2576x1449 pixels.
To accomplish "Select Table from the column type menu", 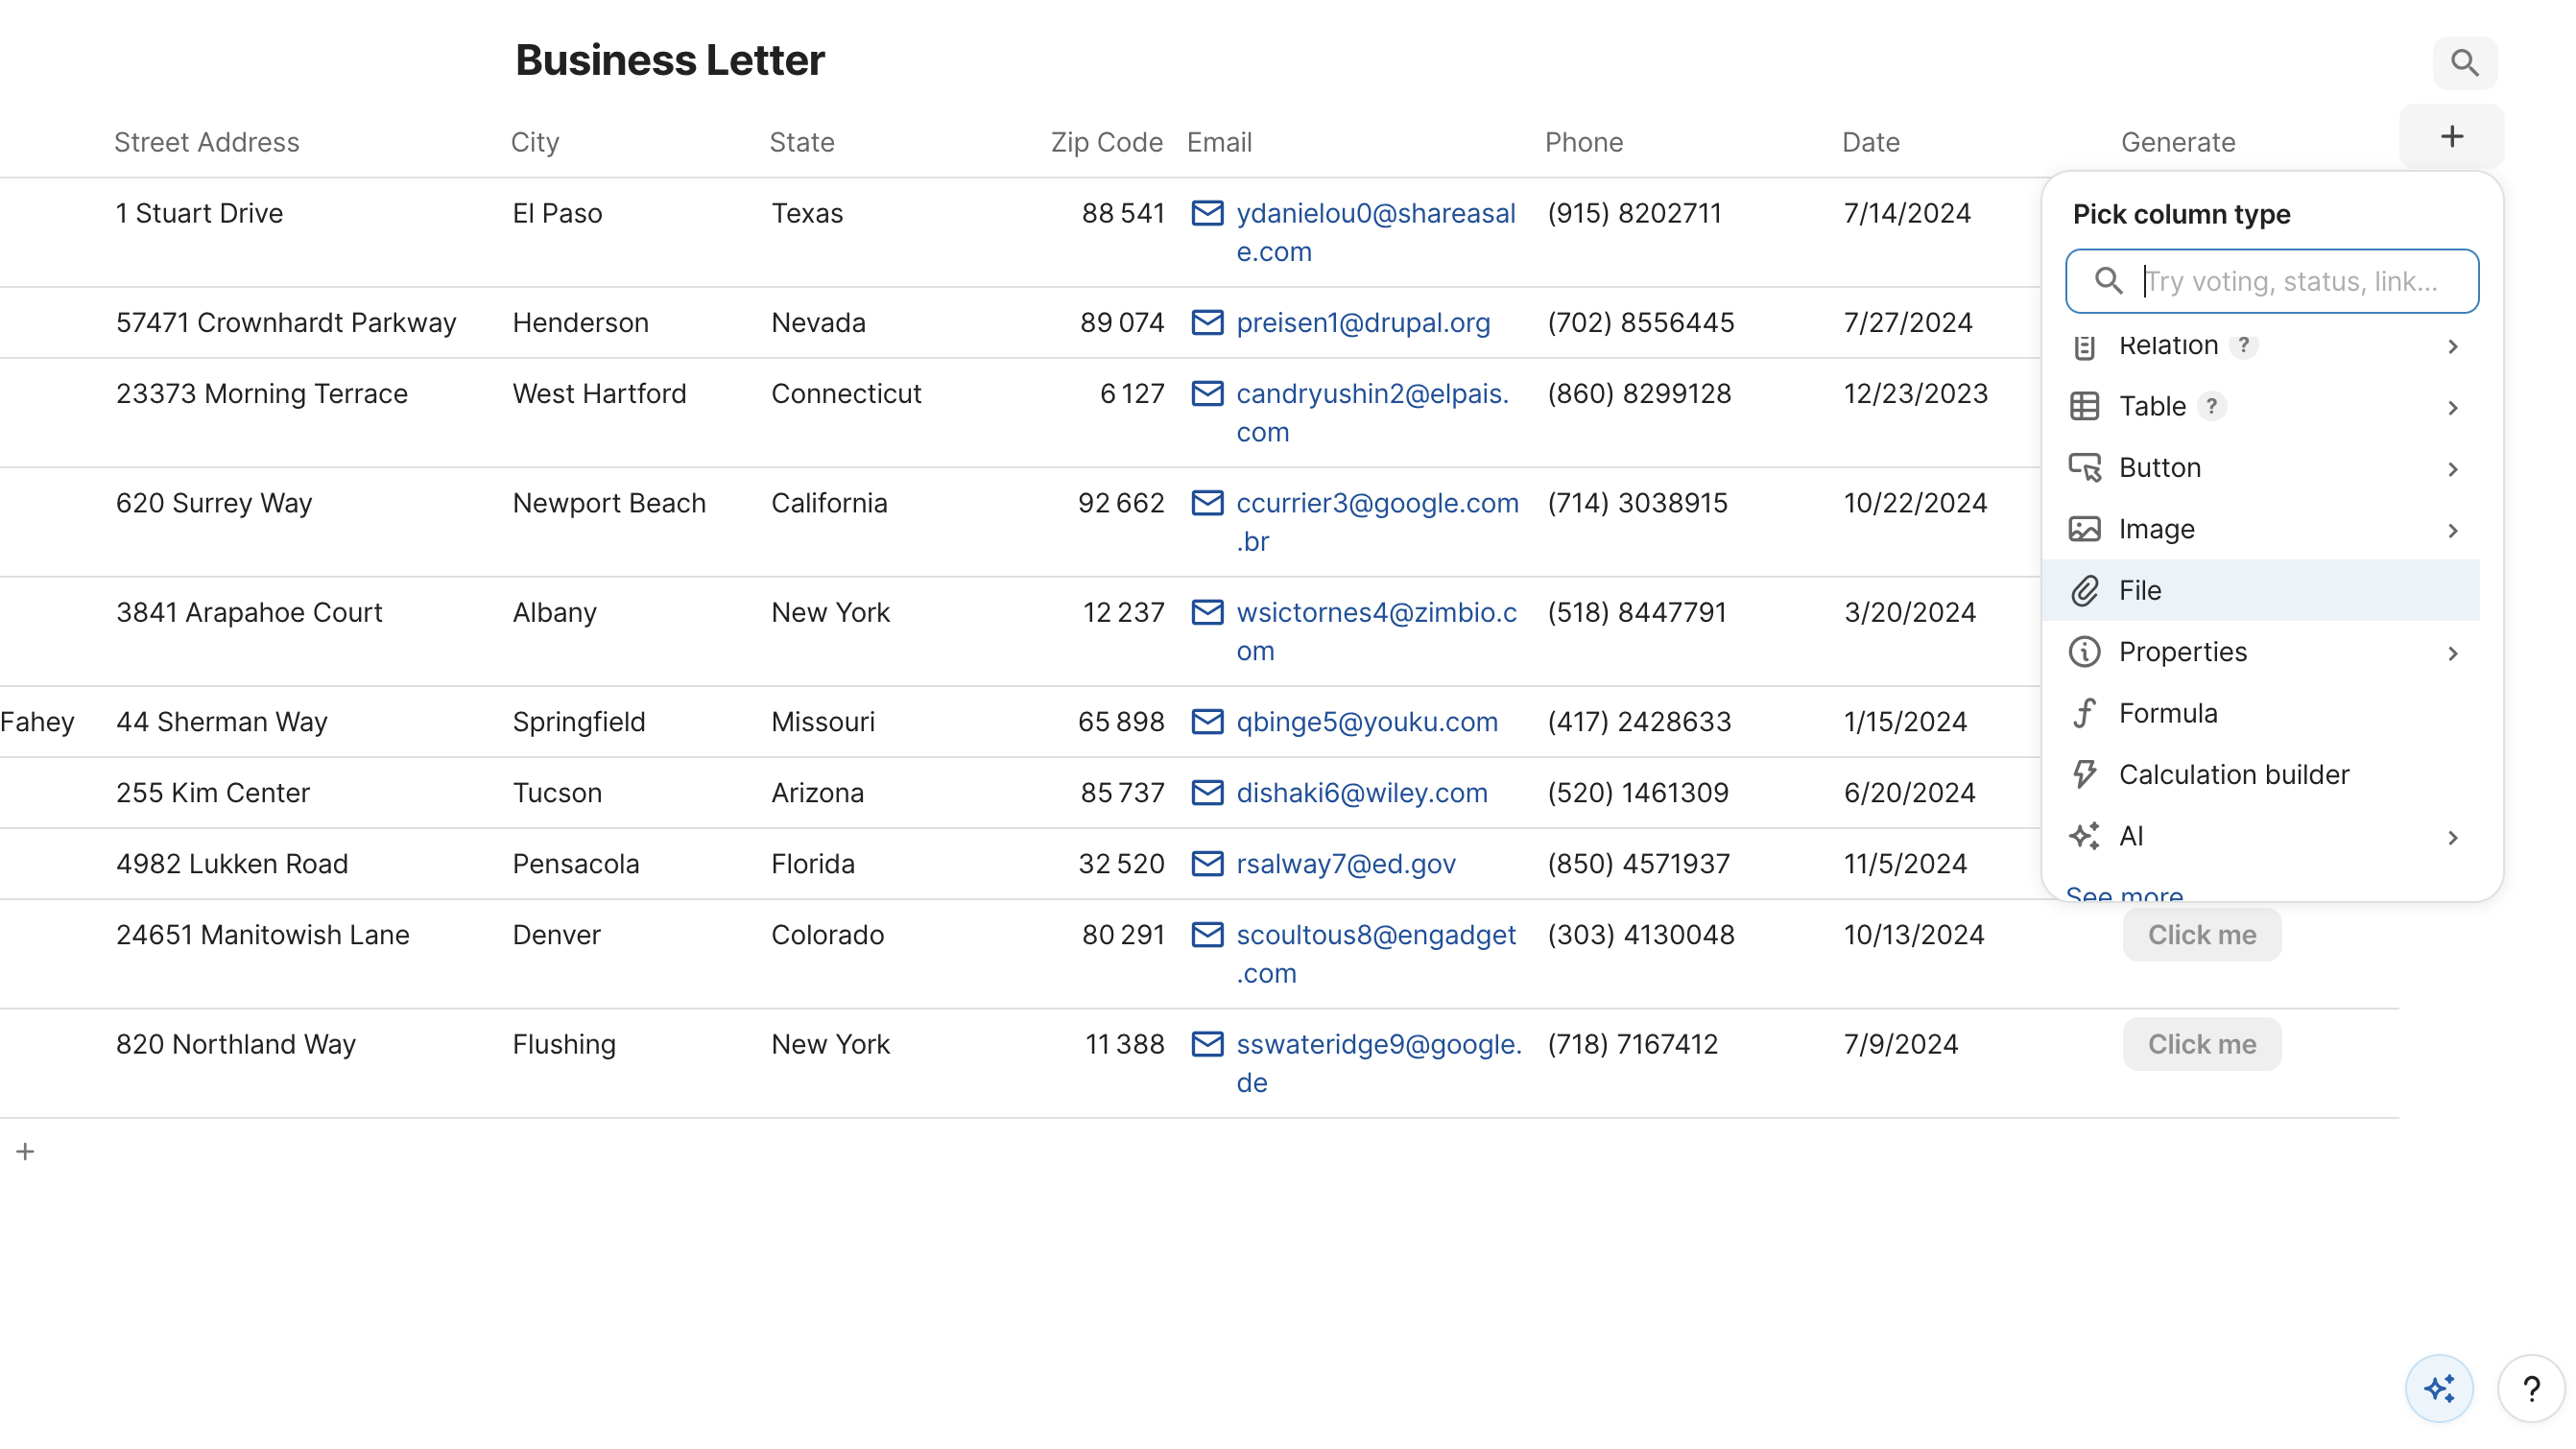I will (x=2154, y=406).
